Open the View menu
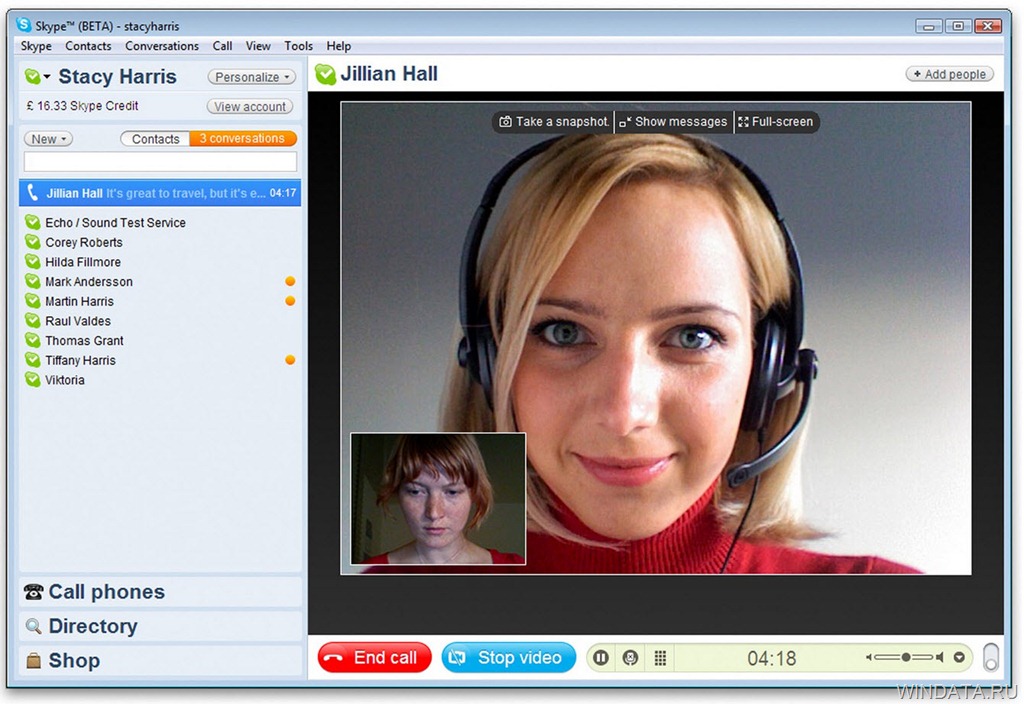 tap(258, 46)
